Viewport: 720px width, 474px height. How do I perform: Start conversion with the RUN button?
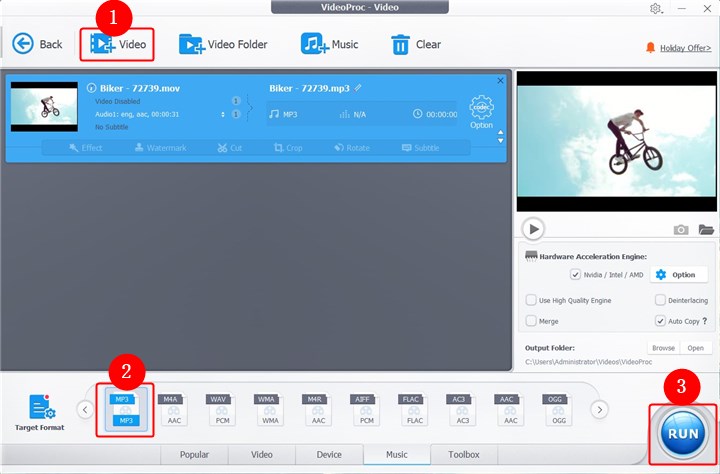[683, 434]
